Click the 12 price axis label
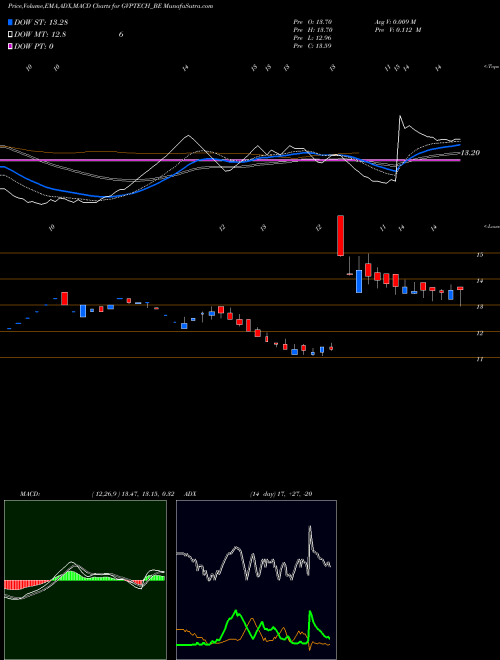Viewport: 500px width, 660px height. [x=479, y=333]
